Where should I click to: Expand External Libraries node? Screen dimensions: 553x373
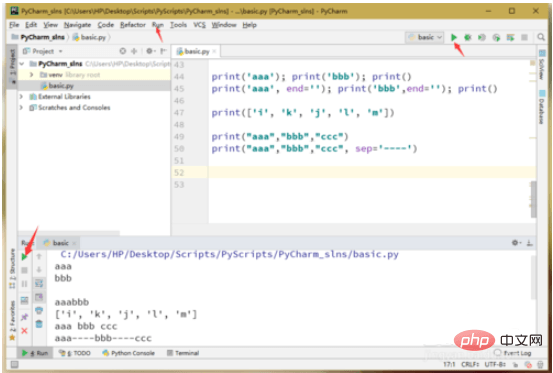point(21,96)
